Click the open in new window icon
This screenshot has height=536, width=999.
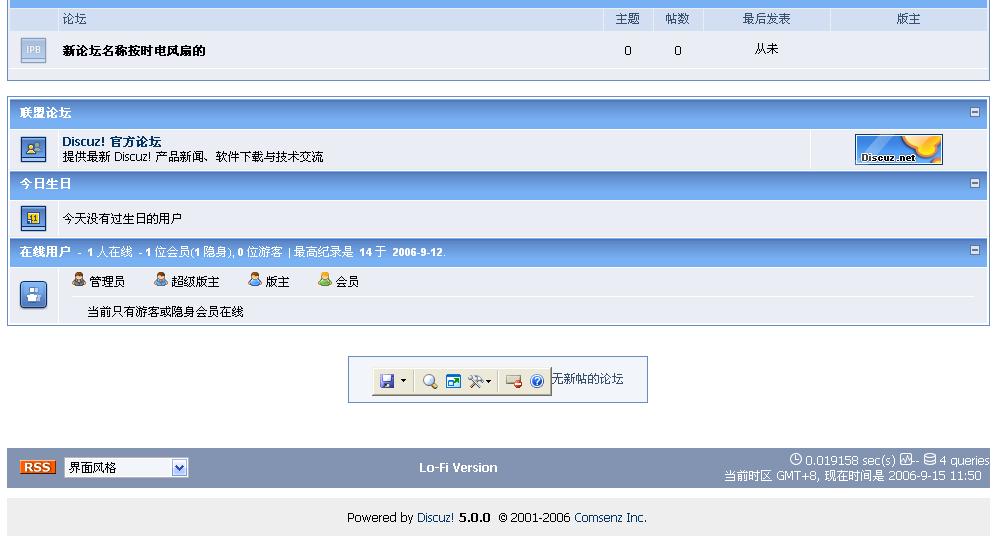[x=453, y=381]
